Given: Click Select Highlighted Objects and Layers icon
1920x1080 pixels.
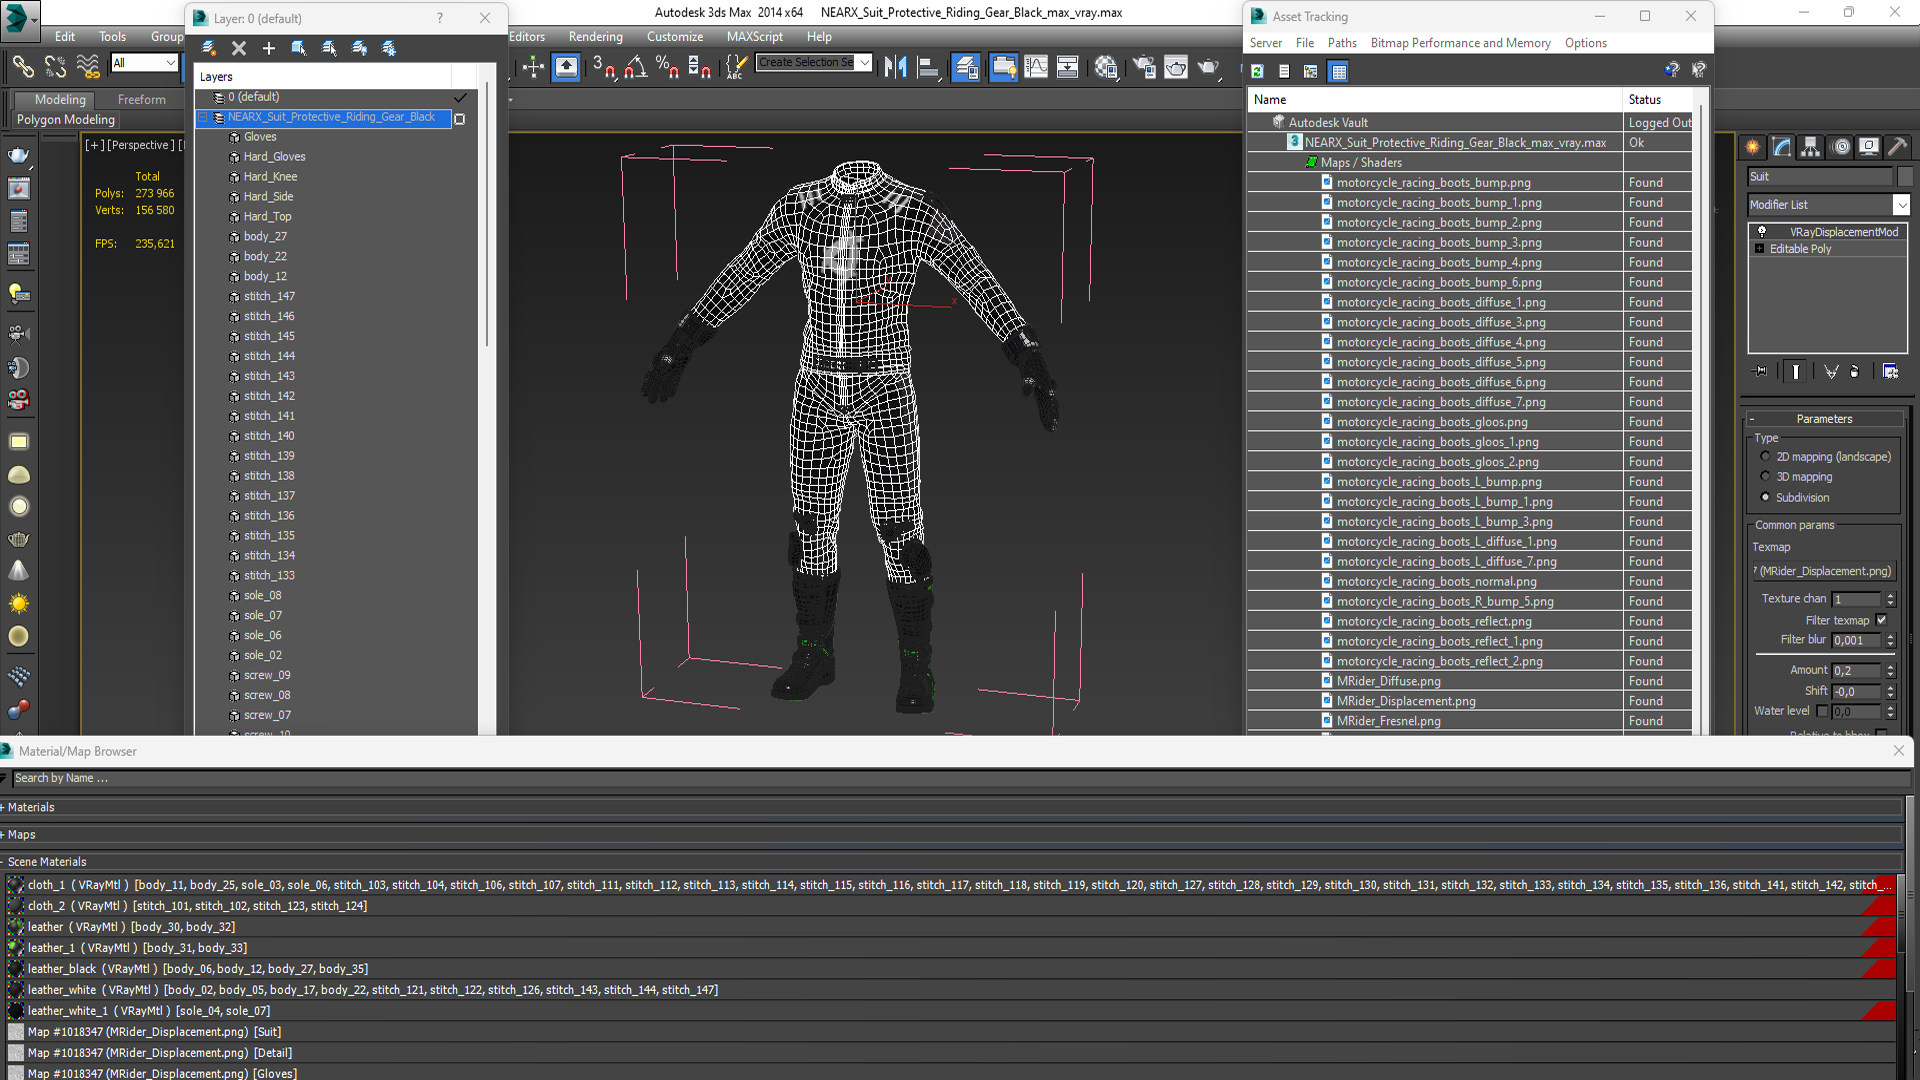Looking at the screenshot, I should click(x=298, y=48).
